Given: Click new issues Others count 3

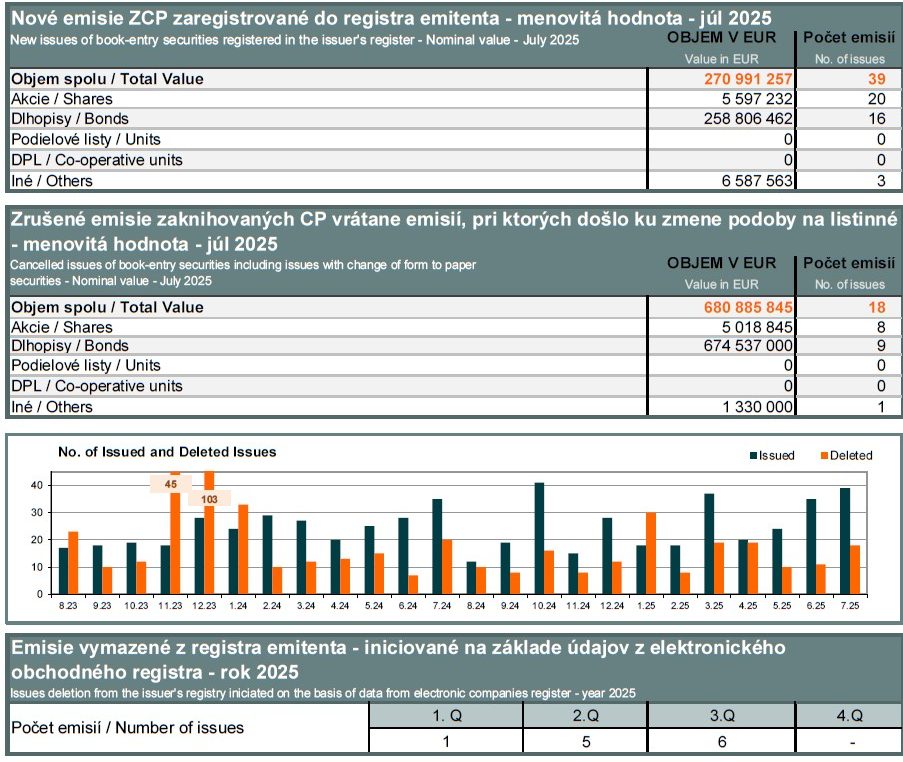Looking at the screenshot, I should tap(881, 181).
